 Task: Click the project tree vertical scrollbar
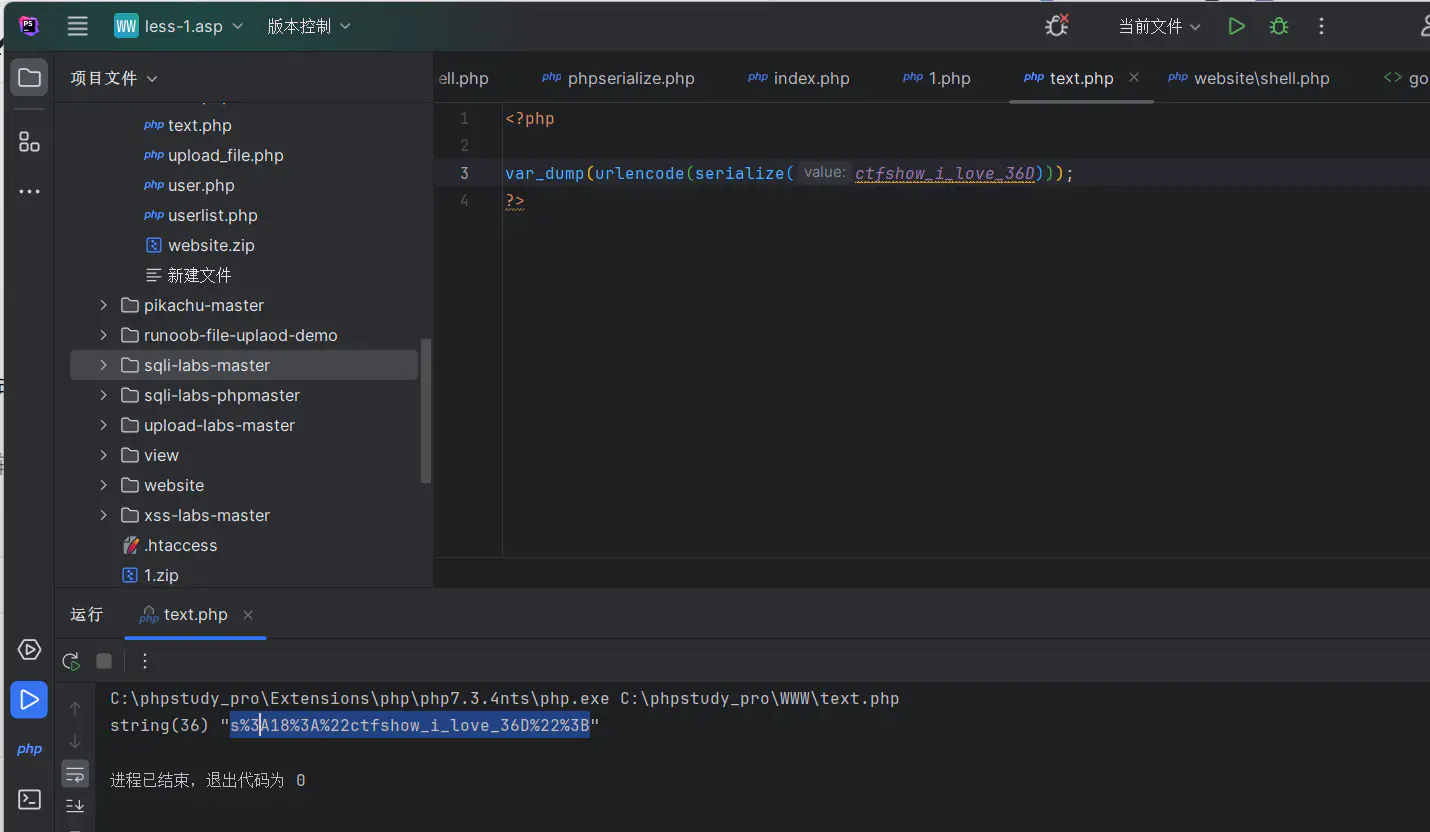pyautogui.click(x=426, y=410)
